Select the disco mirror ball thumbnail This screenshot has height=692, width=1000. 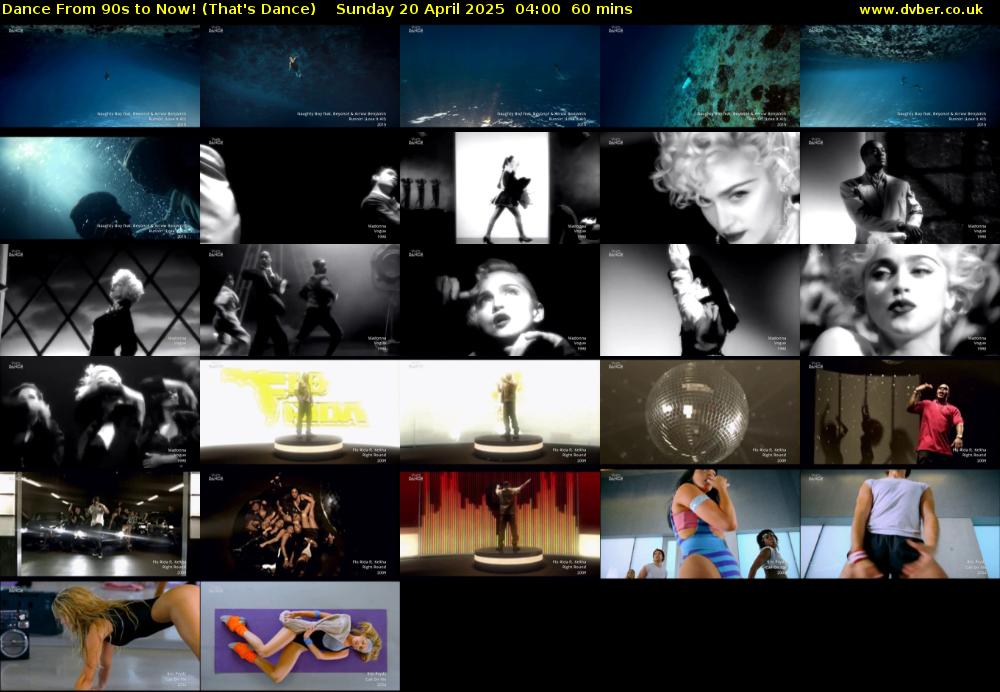pos(700,412)
